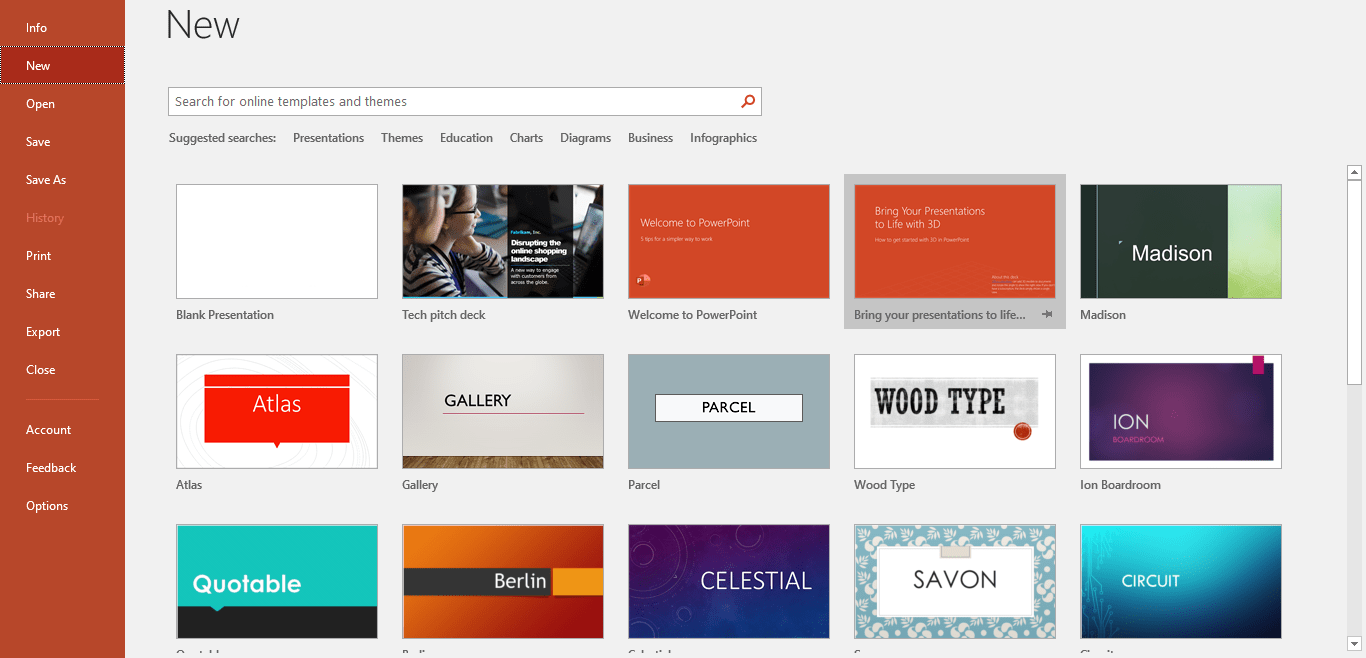
Task: Click the "Parcel" caption below thumbnail
Action: [x=644, y=485]
